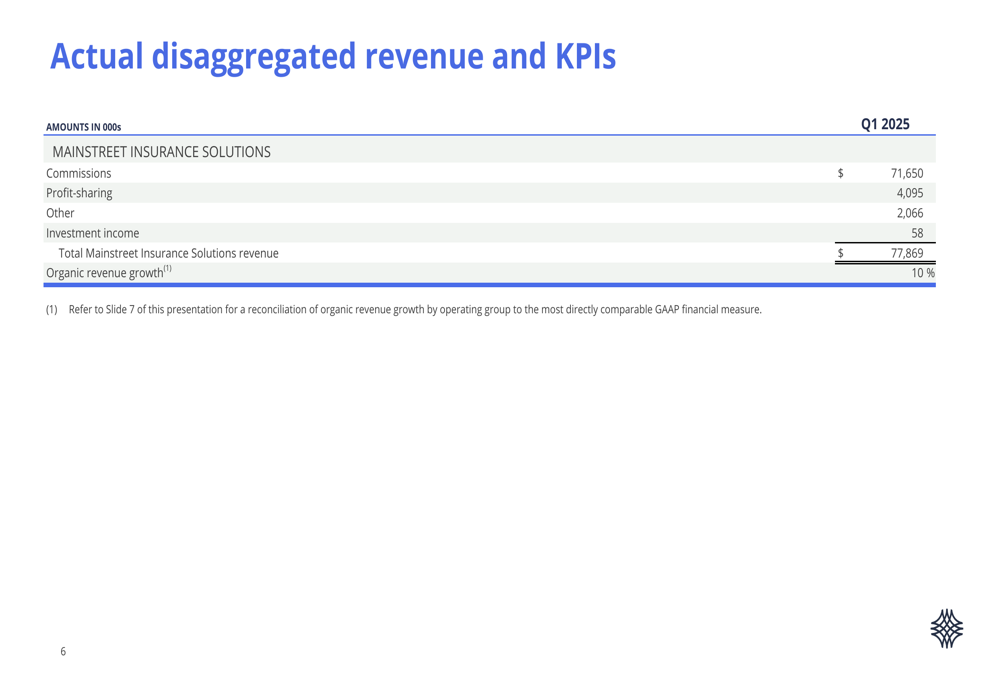Select the 'MAINSTREET INSURANCE SOLUTIONS' section heading
The image size is (1000, 685).
click(161, 152)
